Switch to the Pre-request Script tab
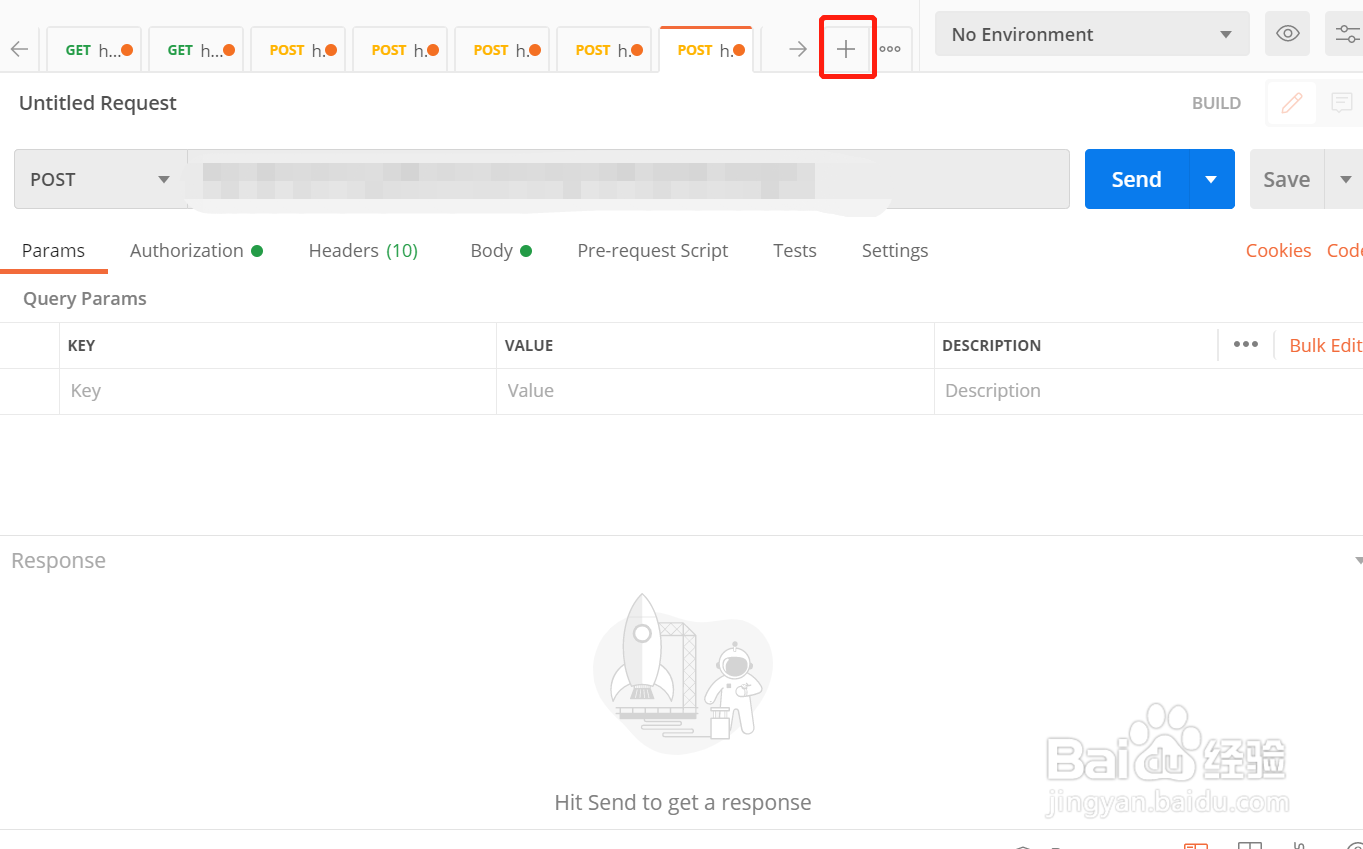 [x=652, y=251]
